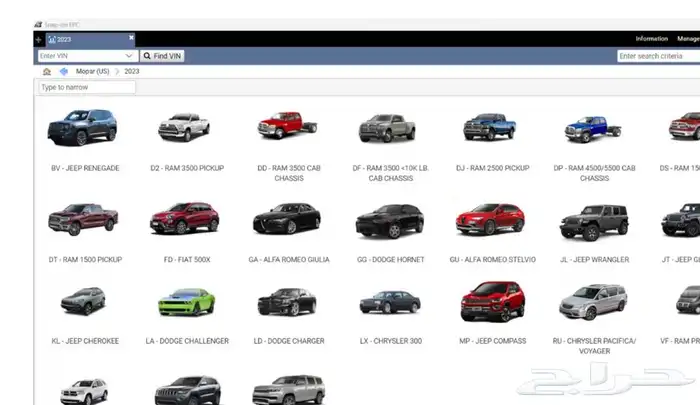Open the Enter VIN dropdown arrow
Image resolution: width=700 pixels, height=405 pixels.
tap(129, 56)
